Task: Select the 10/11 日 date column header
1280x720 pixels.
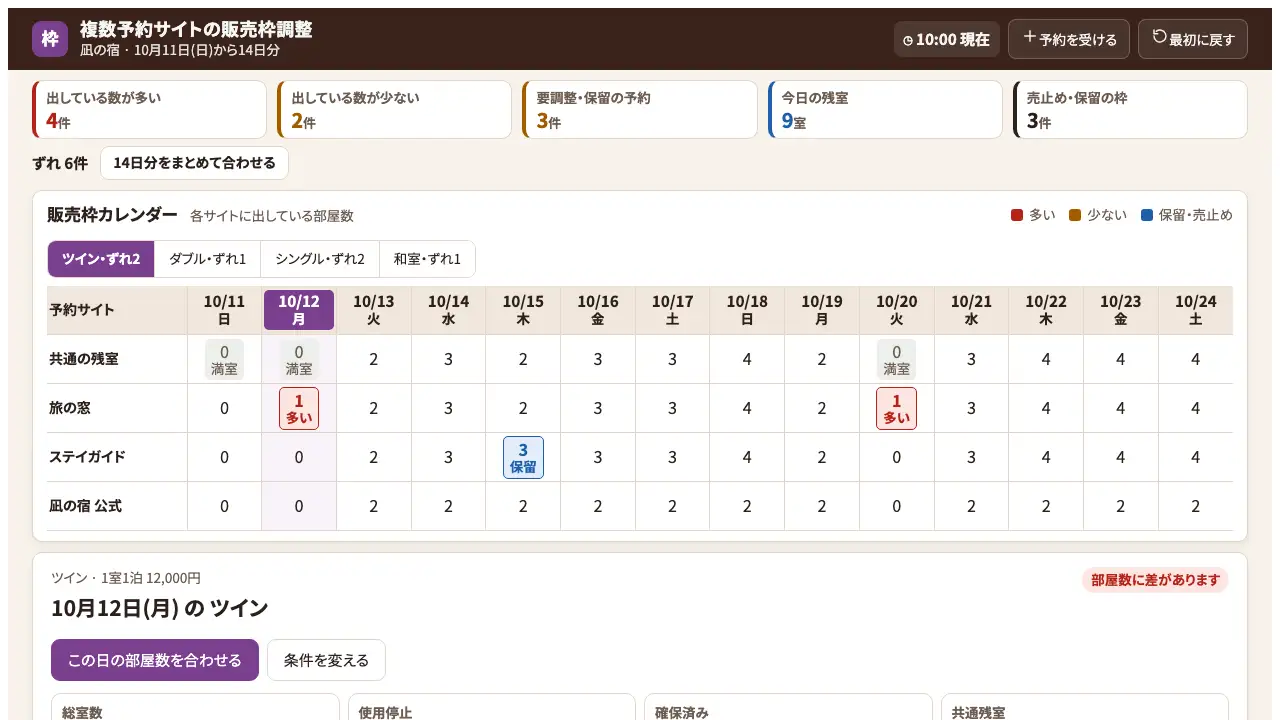Action: [x=224, y=310]
